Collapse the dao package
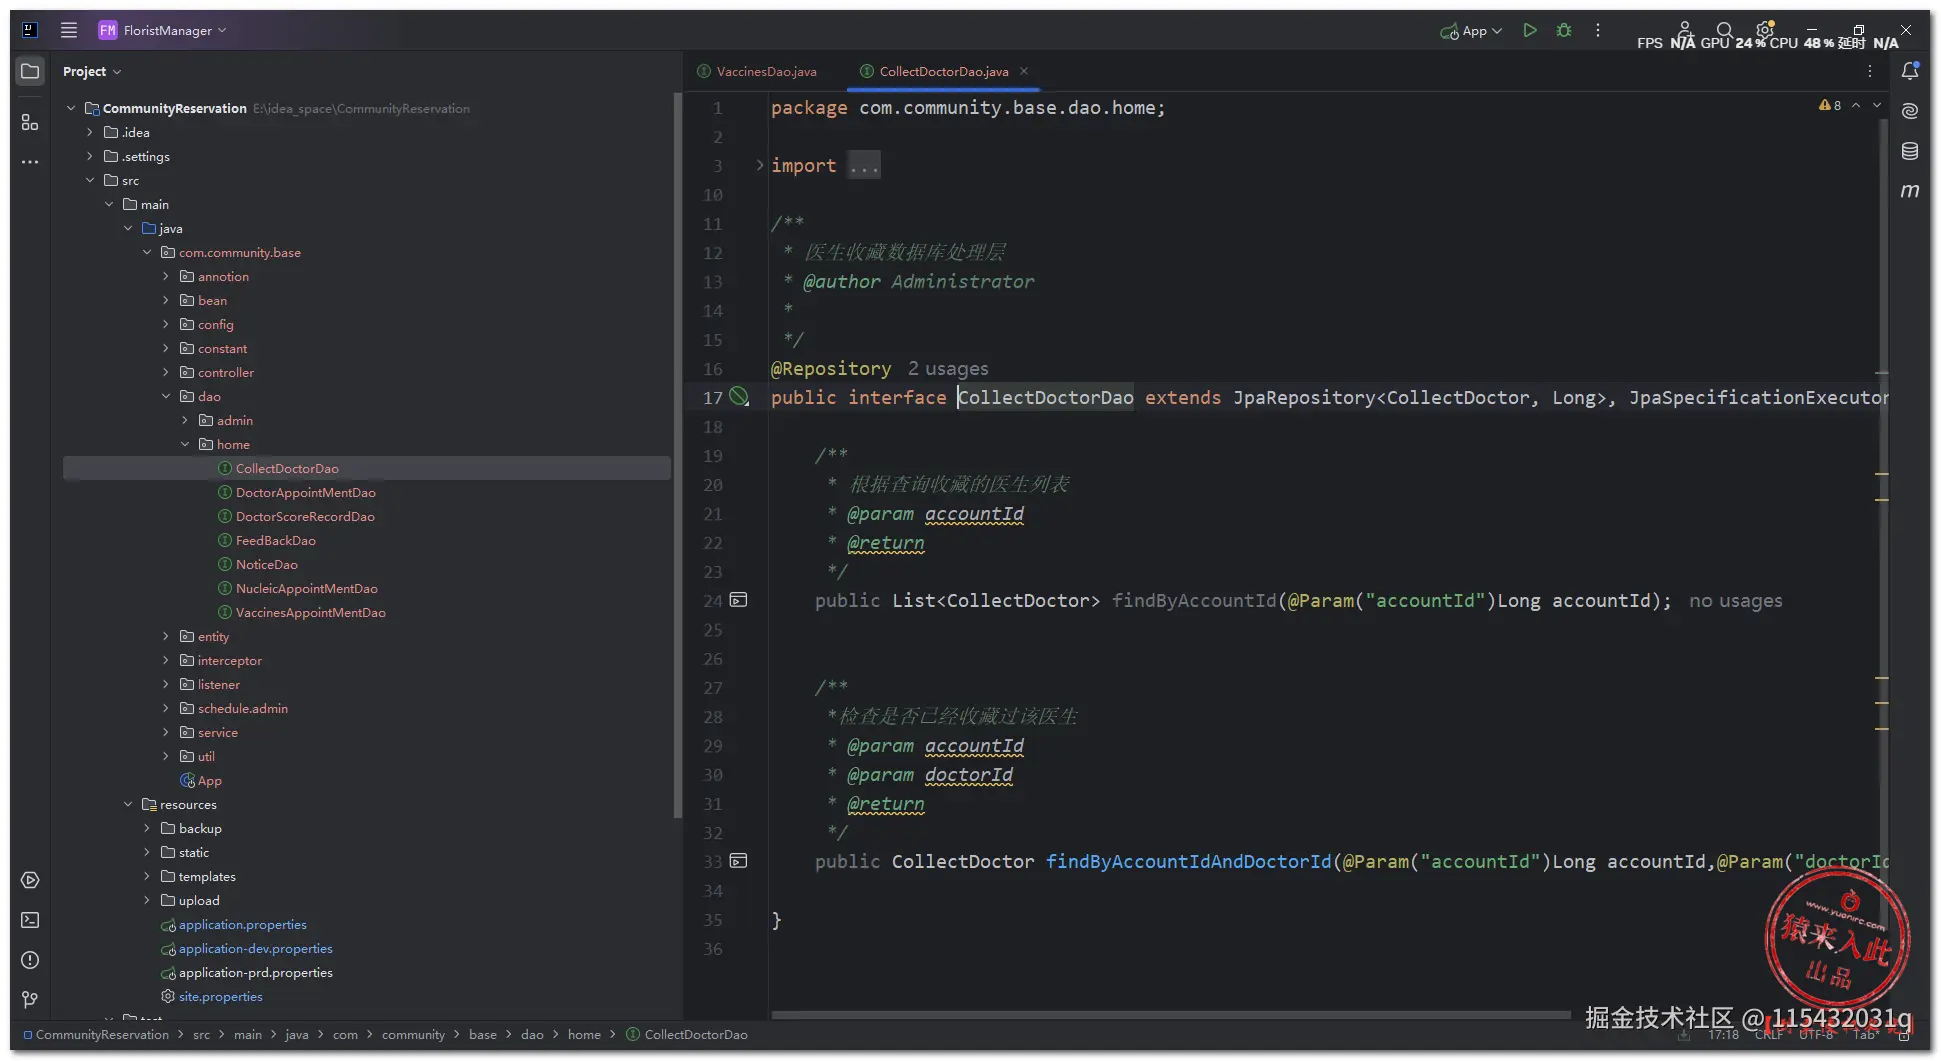This screenshot has width=1941, height=1061. tap(166, 396)
